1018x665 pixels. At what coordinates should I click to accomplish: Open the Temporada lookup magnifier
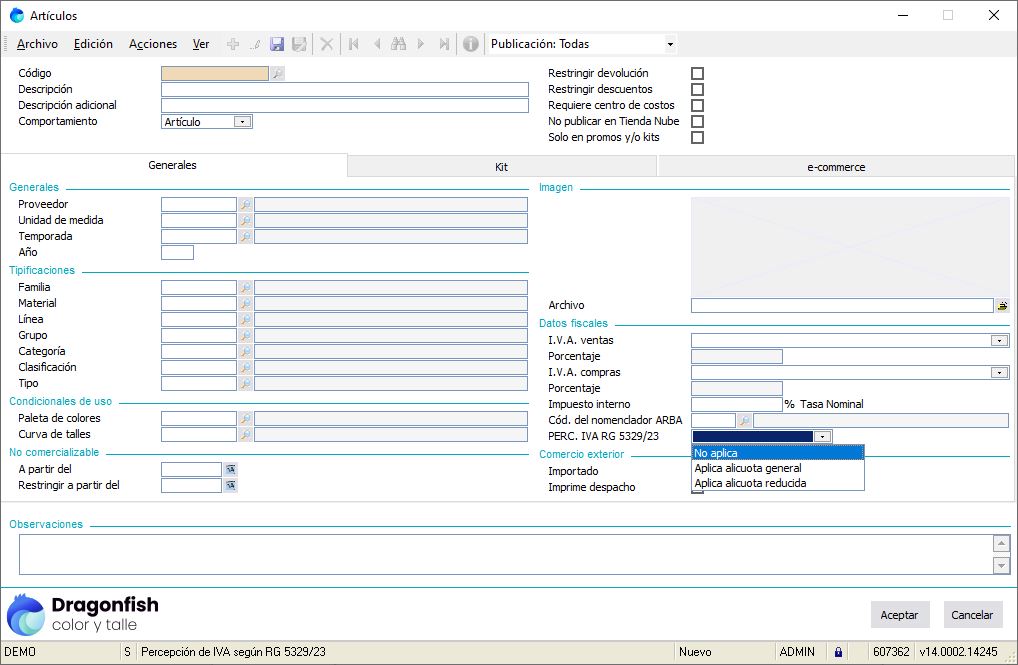click(245, 237)
